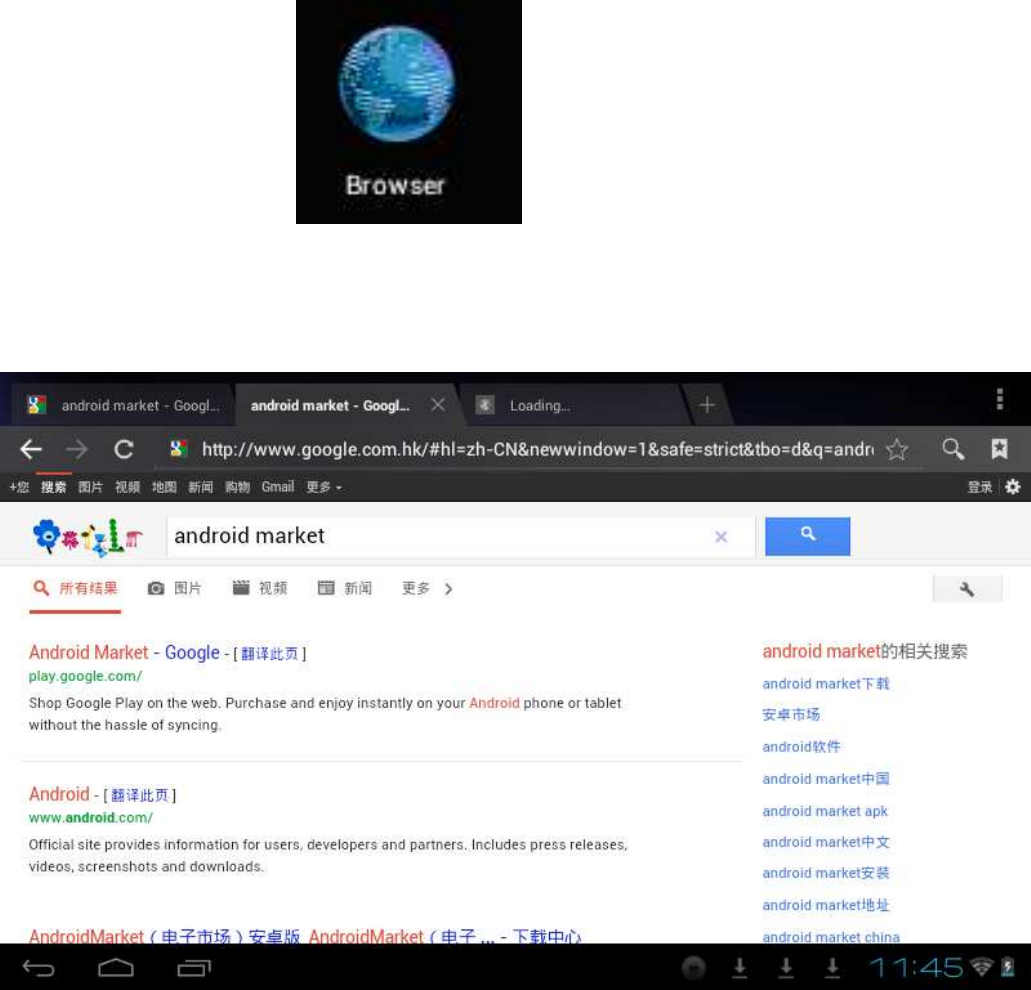Open the browser overflow menu
Image resolution: width=1031 pixels, height=990 pixels.
[999, 399]
